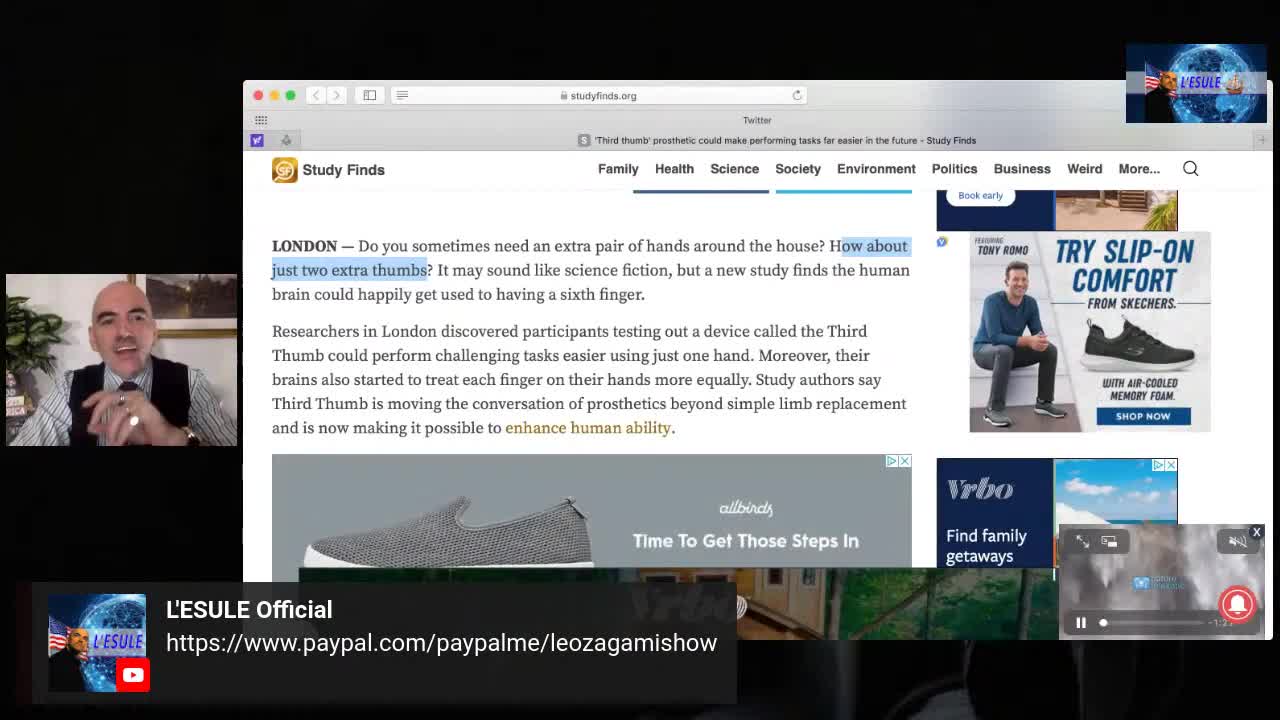Click the Study Finds logo
The width and height of the screenshot is (1280, 720).
329,170
